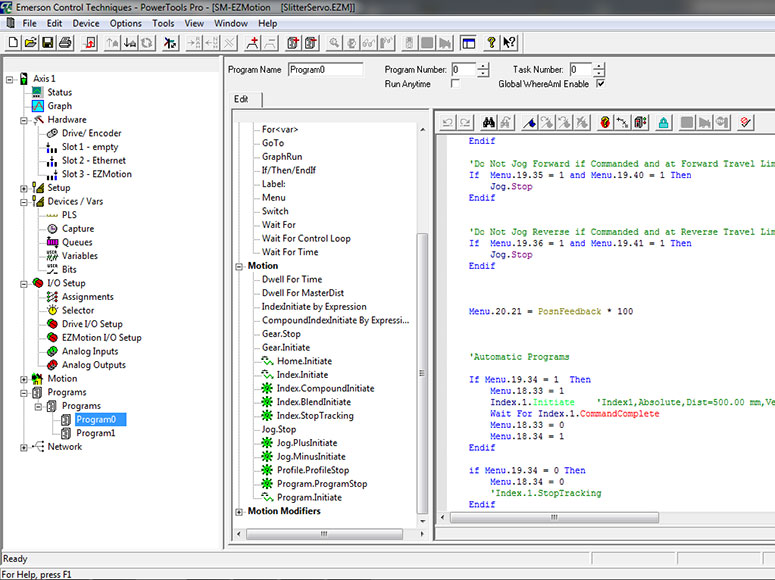Open the Device menu
The height and width of the screenshot is (580, 775).
coord(86,23)
